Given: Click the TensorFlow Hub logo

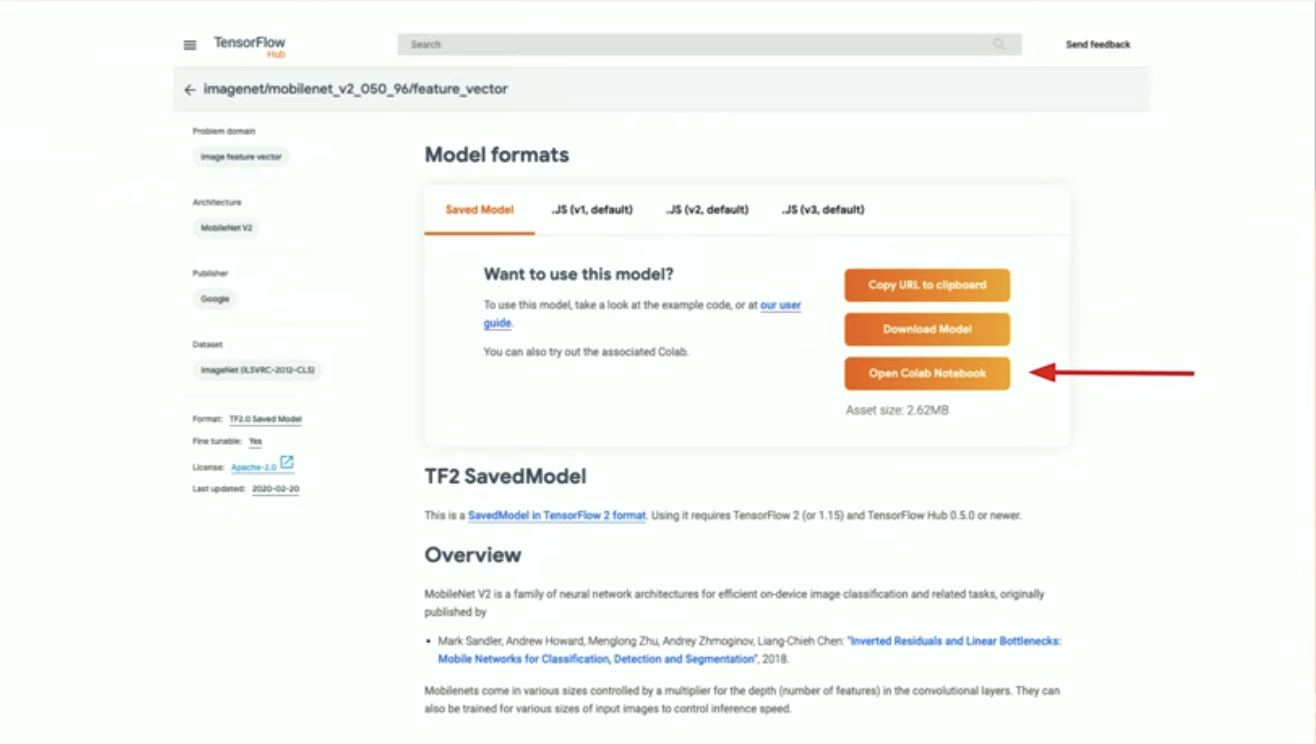Looking at the screenshot, I should click(x=249, y=46).
